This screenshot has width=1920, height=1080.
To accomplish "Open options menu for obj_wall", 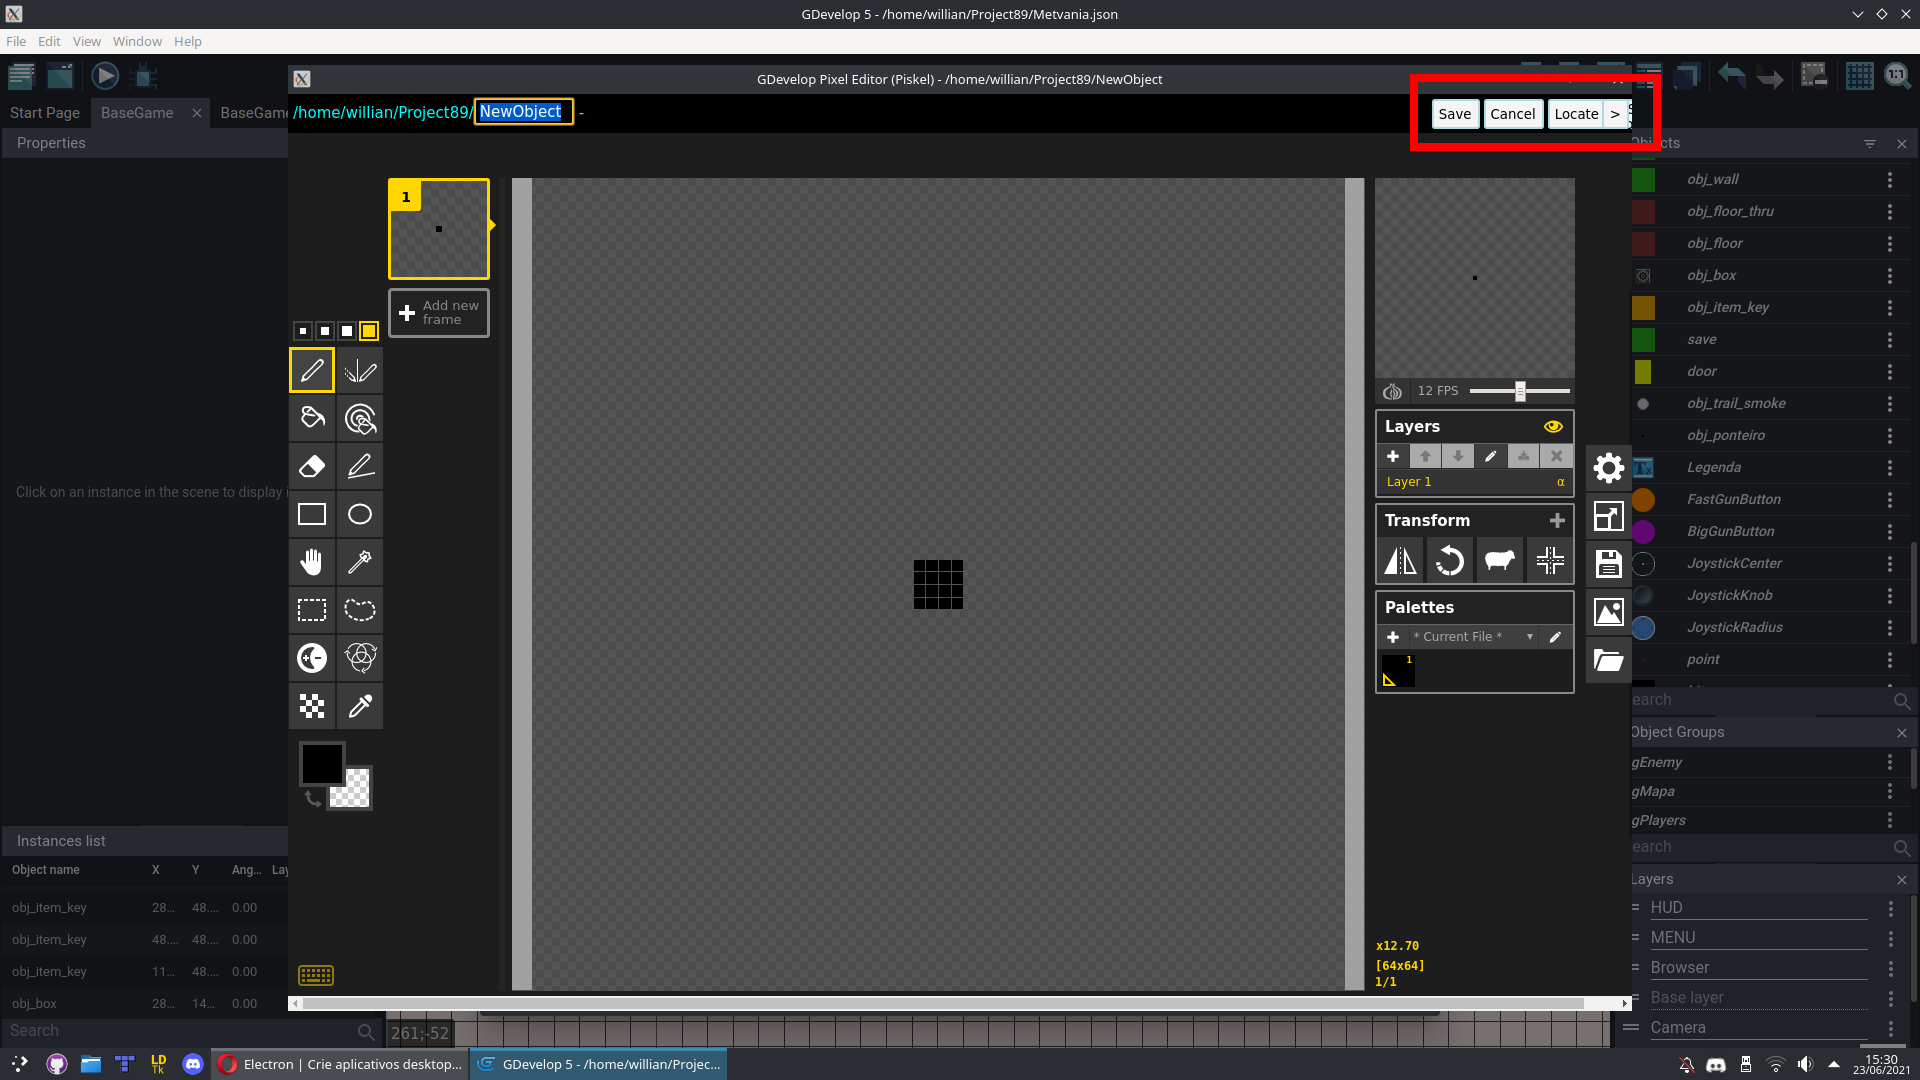I will (1889, 180).
